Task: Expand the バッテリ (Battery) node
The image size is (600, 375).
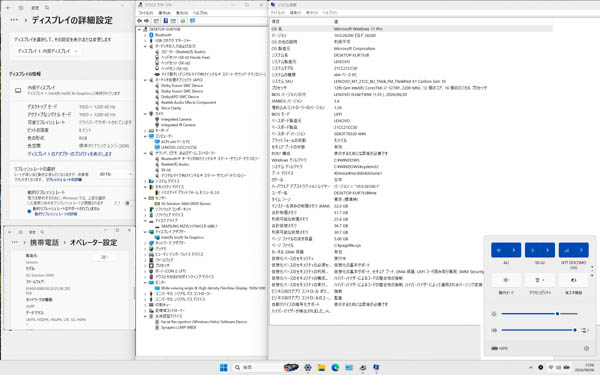Action: coord(145,249)
